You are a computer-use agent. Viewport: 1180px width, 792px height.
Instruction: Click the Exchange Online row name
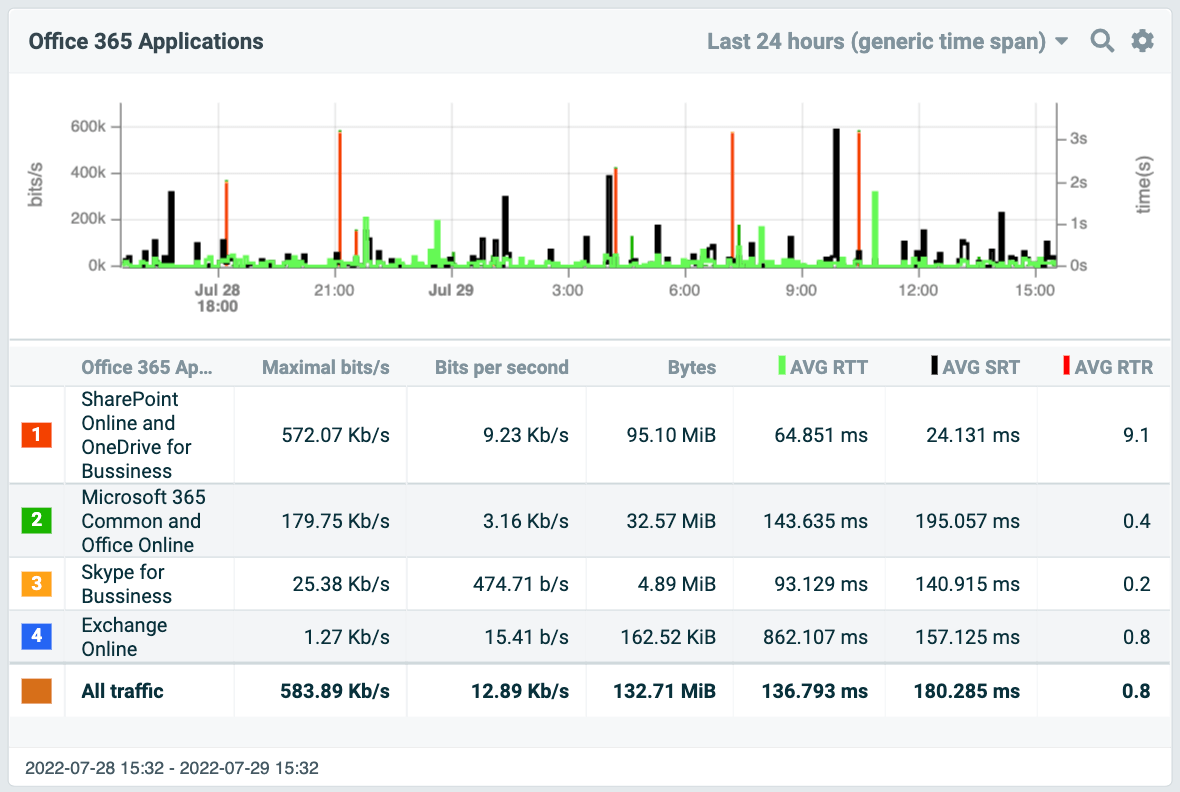point(124,637)
